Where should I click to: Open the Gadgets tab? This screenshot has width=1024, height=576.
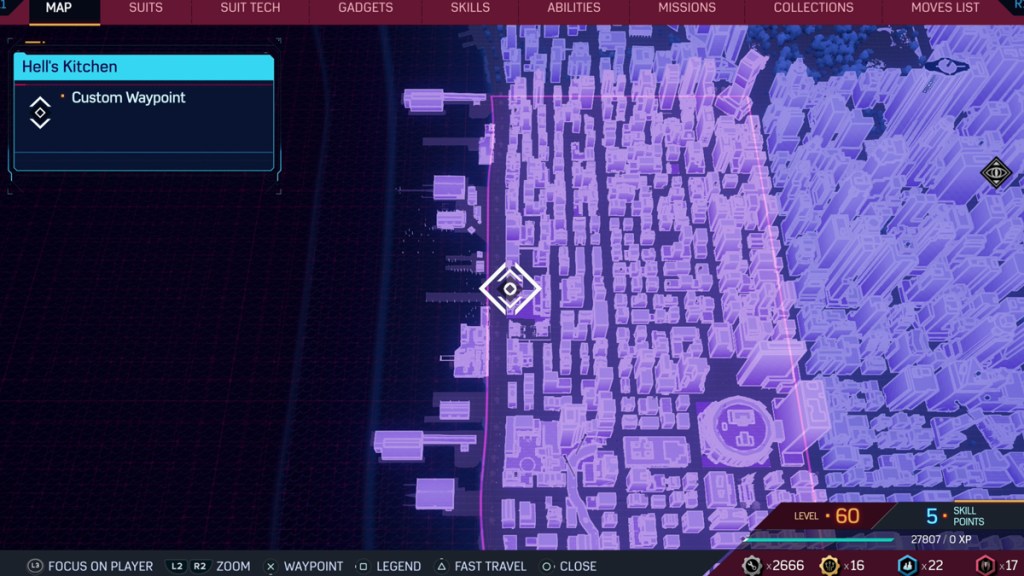(x=365, y=8)
